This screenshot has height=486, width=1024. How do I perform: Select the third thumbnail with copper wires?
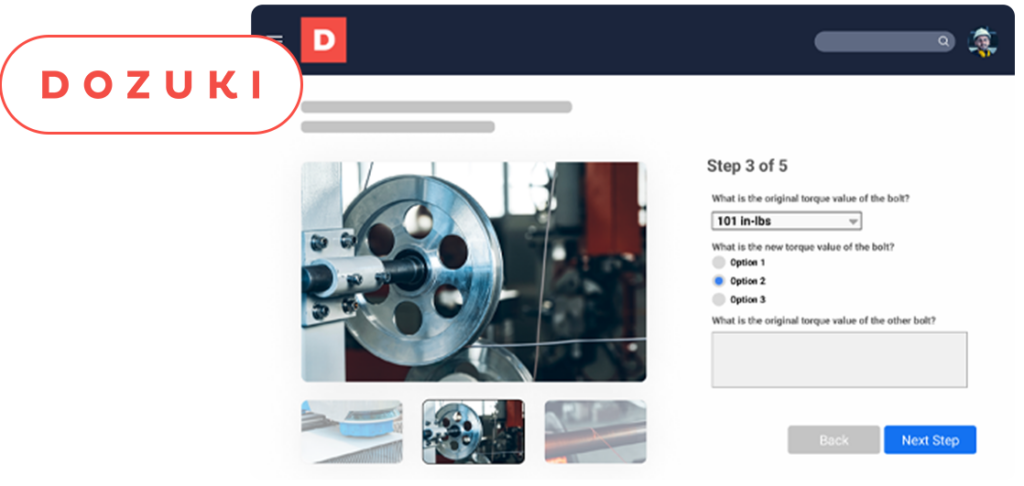[595, 431]
